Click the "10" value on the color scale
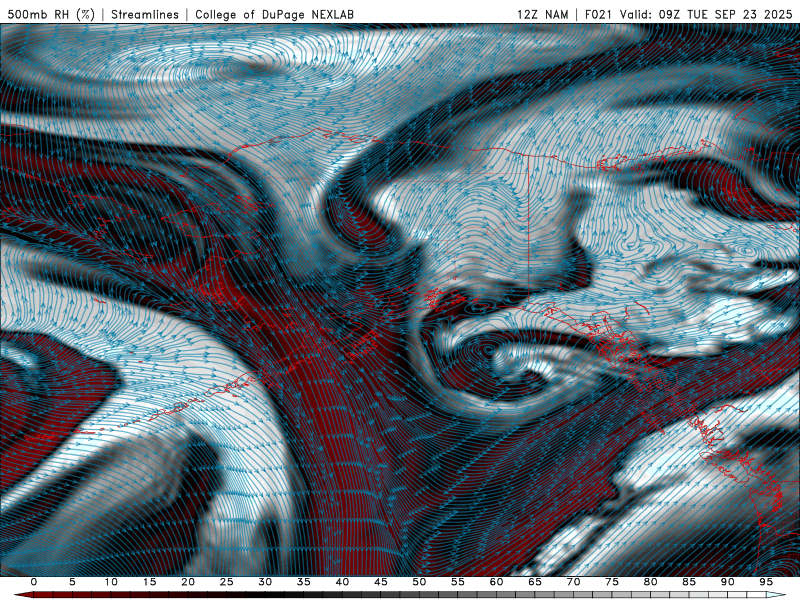This screenshot has height=600, width=800. 111,582
